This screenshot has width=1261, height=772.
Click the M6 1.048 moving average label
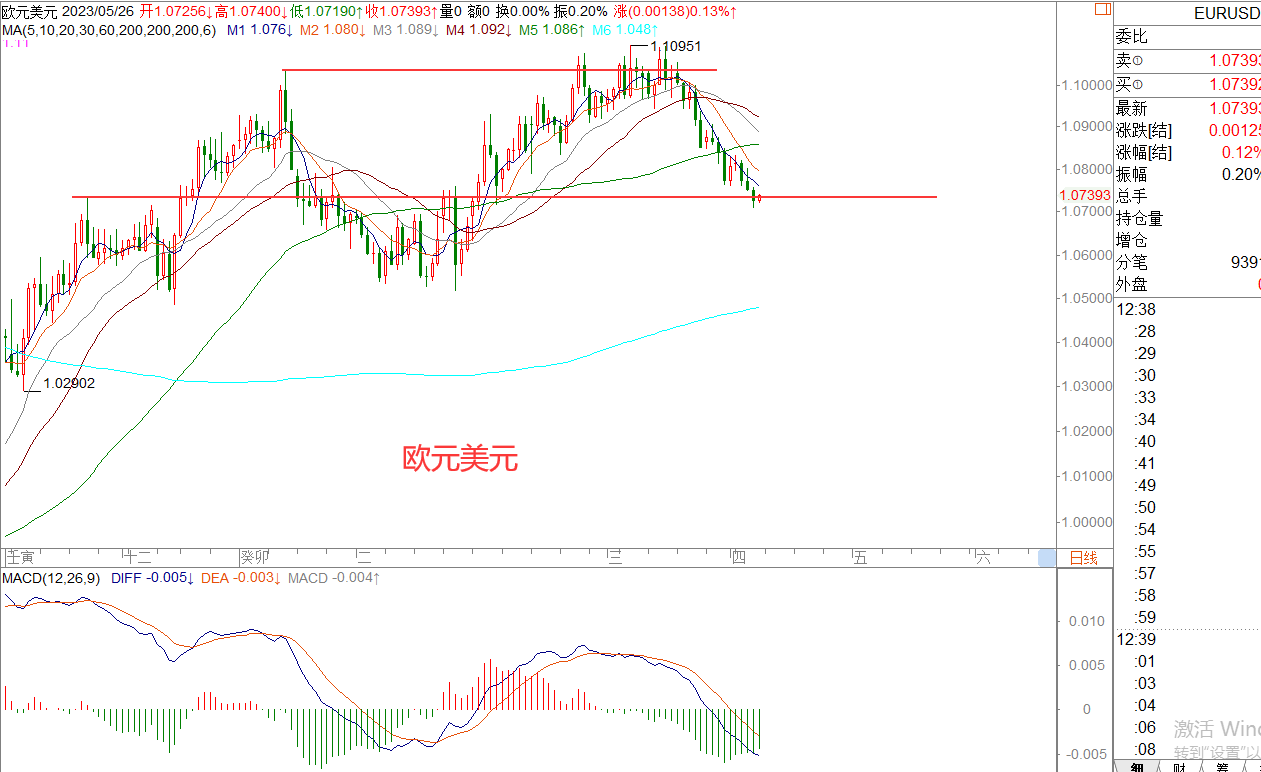[x=626, y=30]
